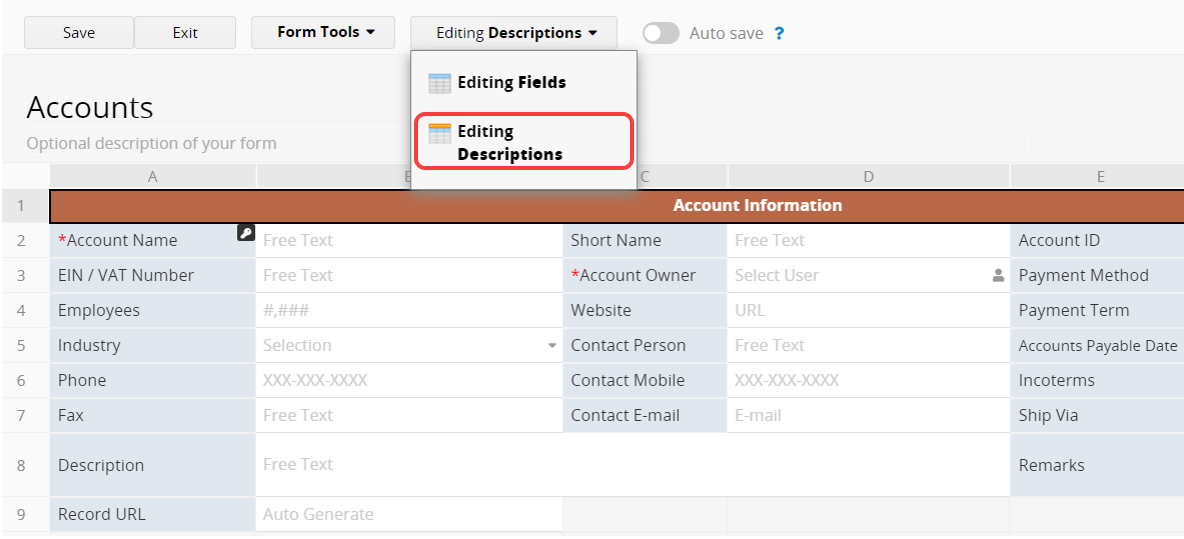Click the user icon in Account Owner field
The width and height of the screenshot is (1184, 539).
pyautogui.click(x=997, y=276)
